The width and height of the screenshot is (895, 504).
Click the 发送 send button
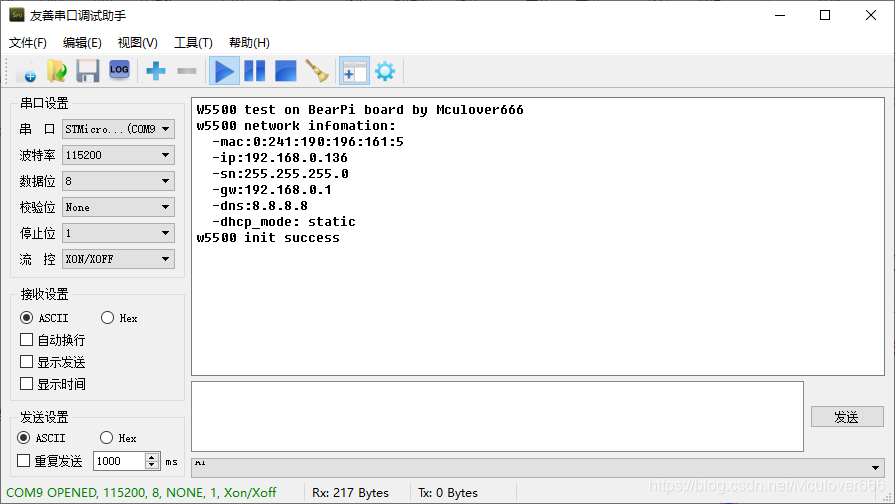coord(847,417)
